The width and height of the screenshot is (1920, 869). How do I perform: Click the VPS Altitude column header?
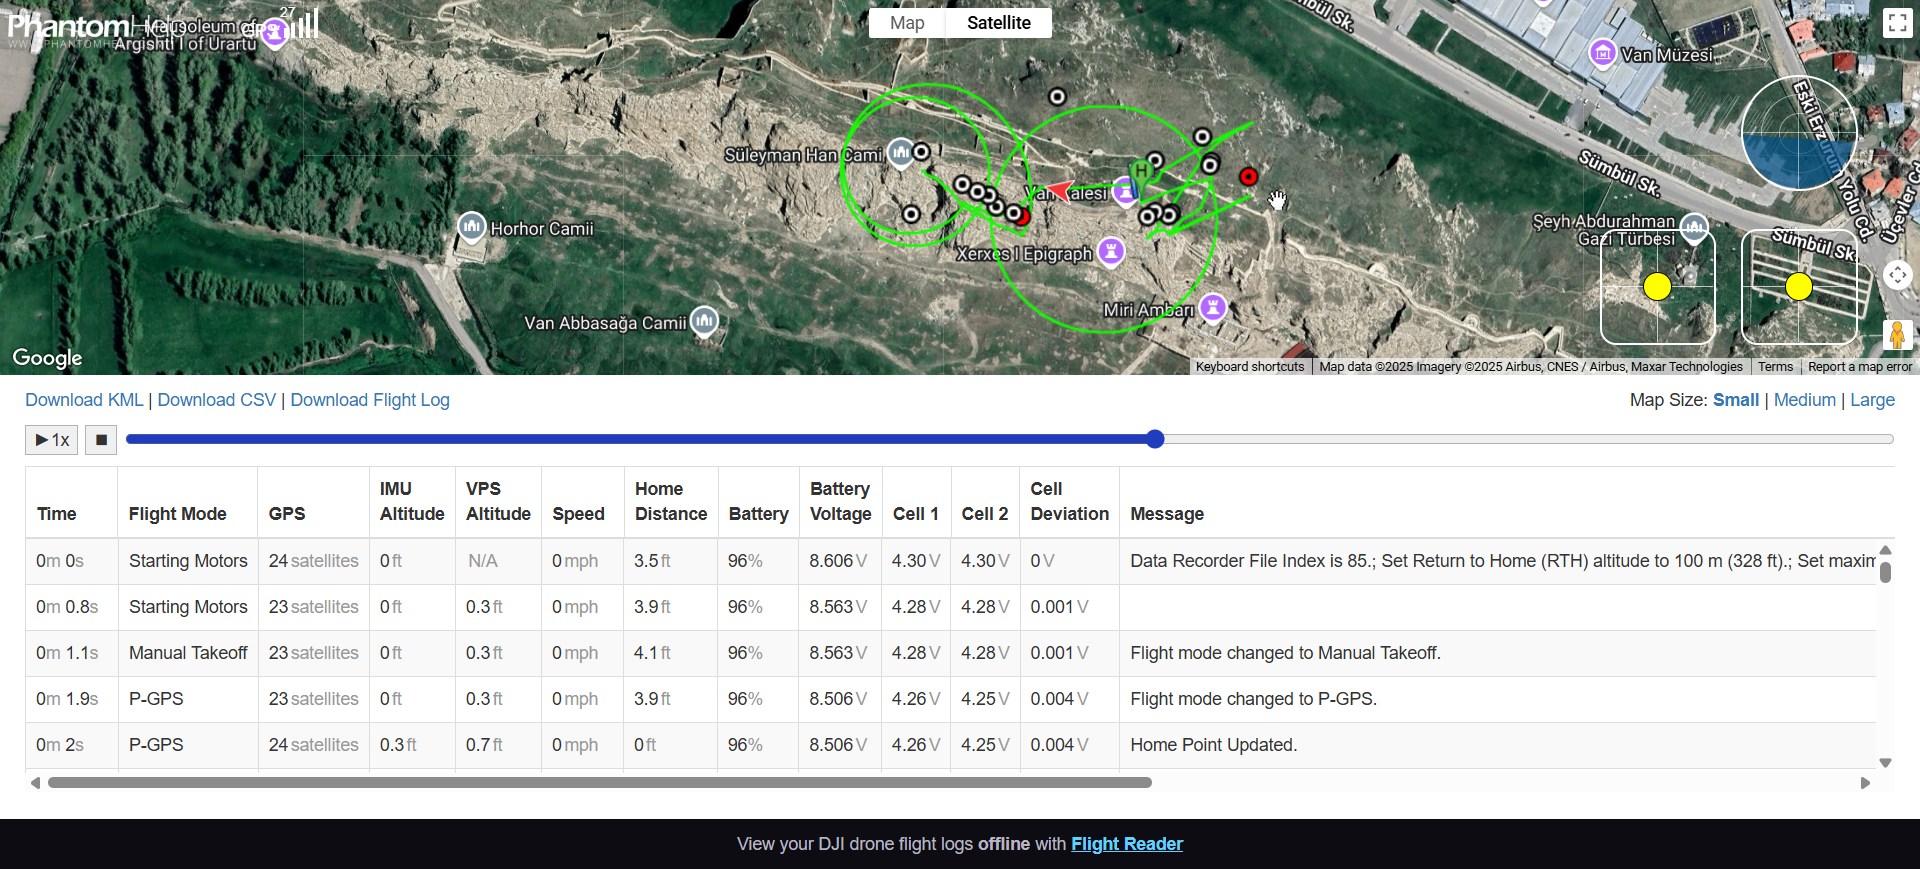click(497, 501)
